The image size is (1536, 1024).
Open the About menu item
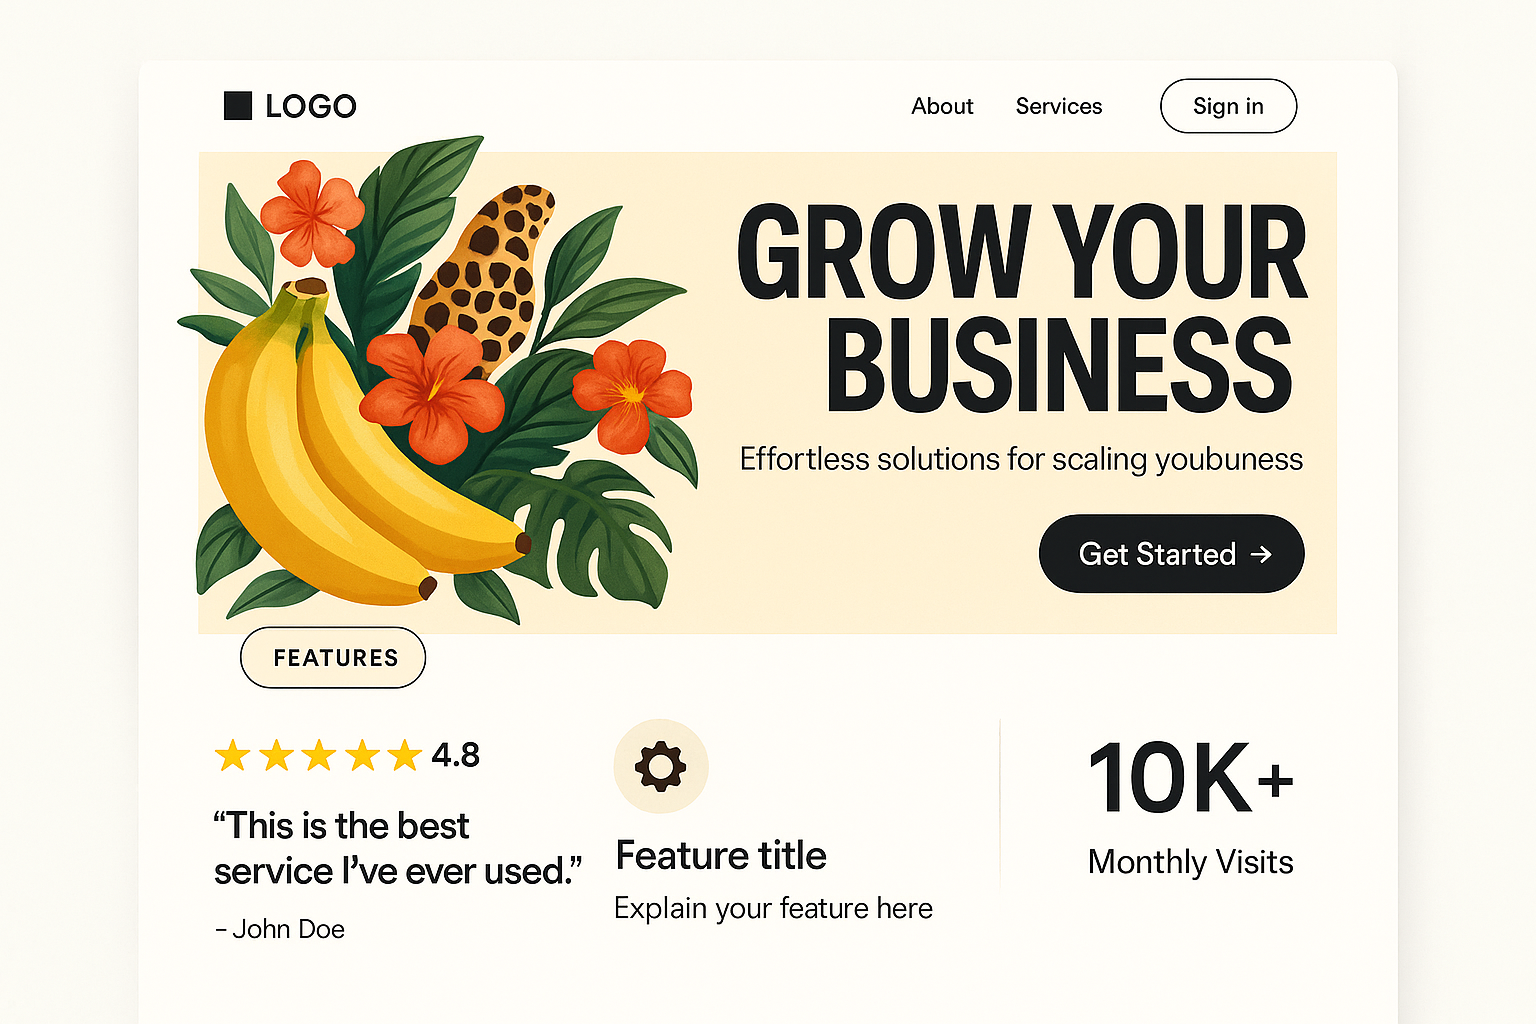[942, 106]
